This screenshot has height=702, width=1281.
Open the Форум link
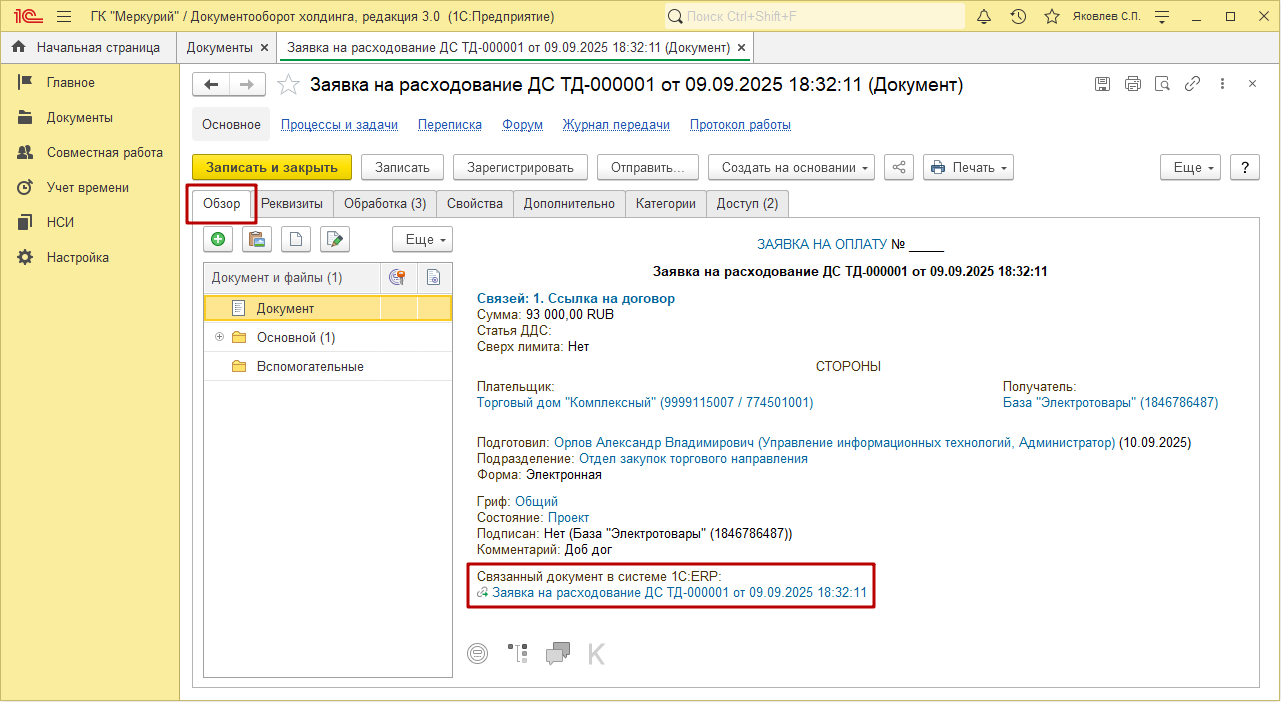coord(523,125)
